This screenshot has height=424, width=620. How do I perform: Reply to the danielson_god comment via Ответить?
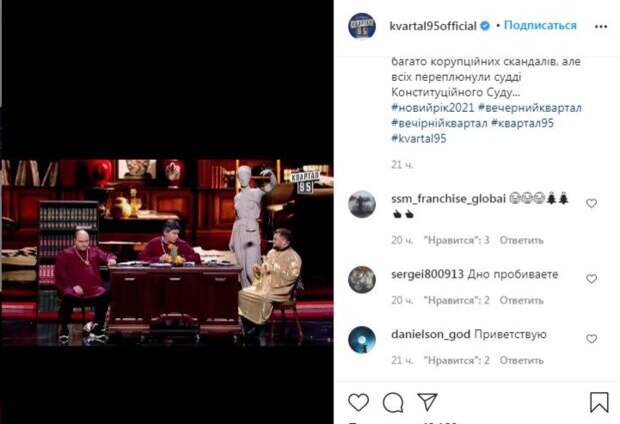pos(522,361)
